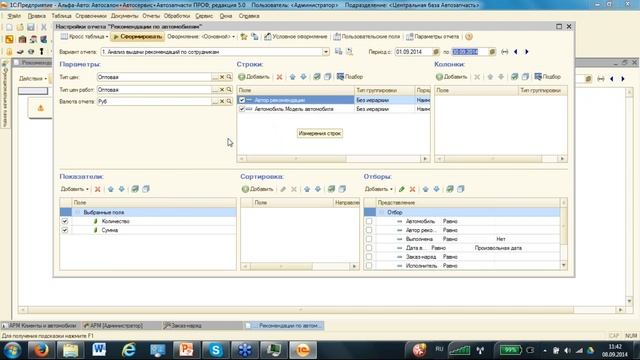This screenshot has width=640, height=360.
Task: Delete selected row in Строки section
Action: 279,77
